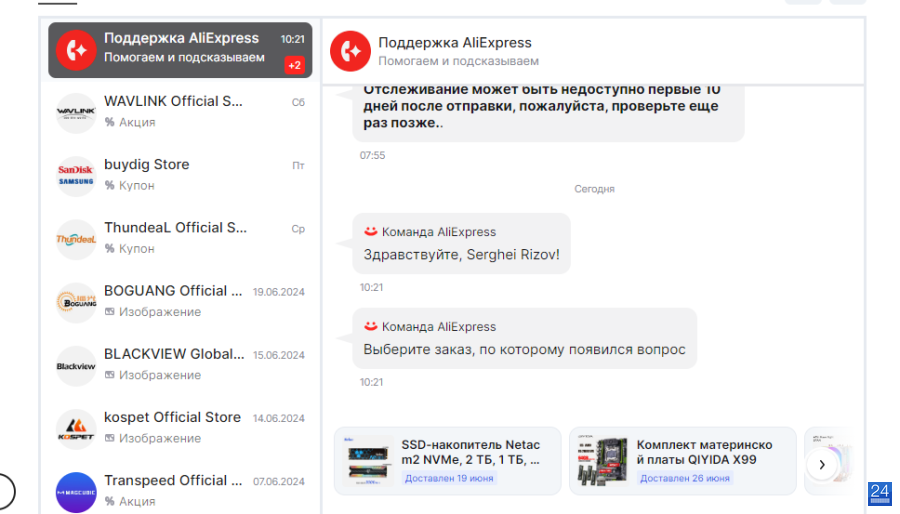Select the SSD-накопитель Netac order card

coord(448,461)
